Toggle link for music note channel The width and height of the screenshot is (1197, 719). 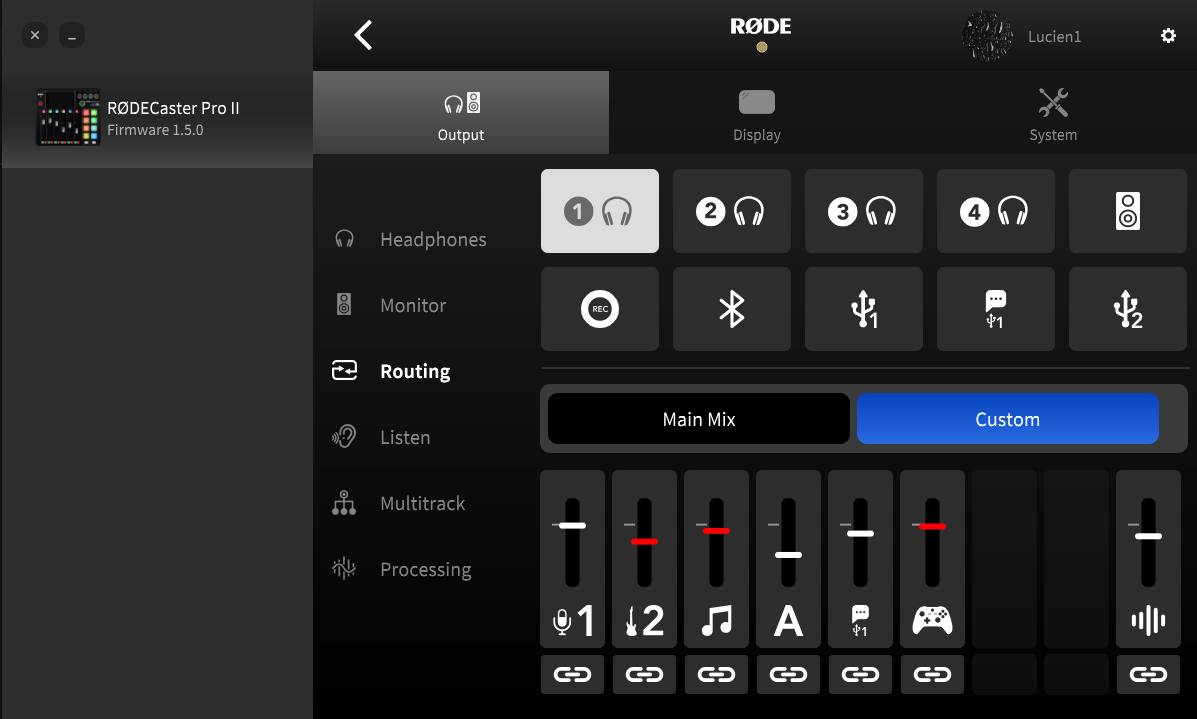(716, 674)
